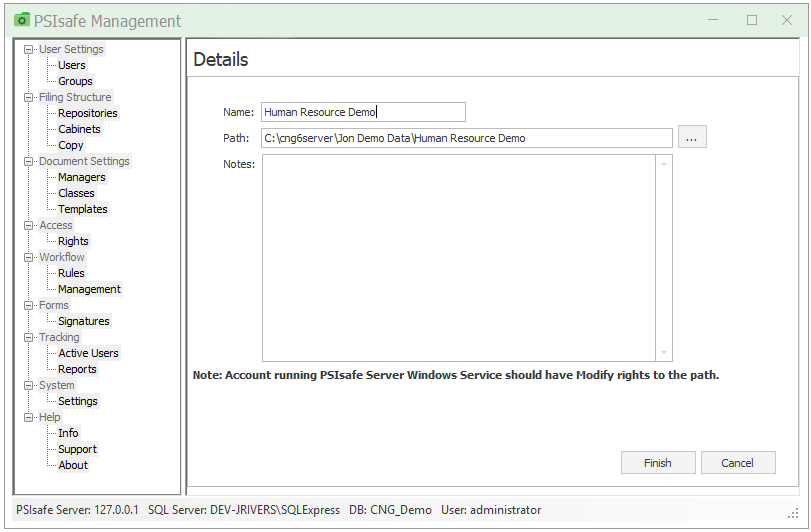Select Rules under Workflow
The width and height of the screenshot is (811, 532).
point(71,273)
